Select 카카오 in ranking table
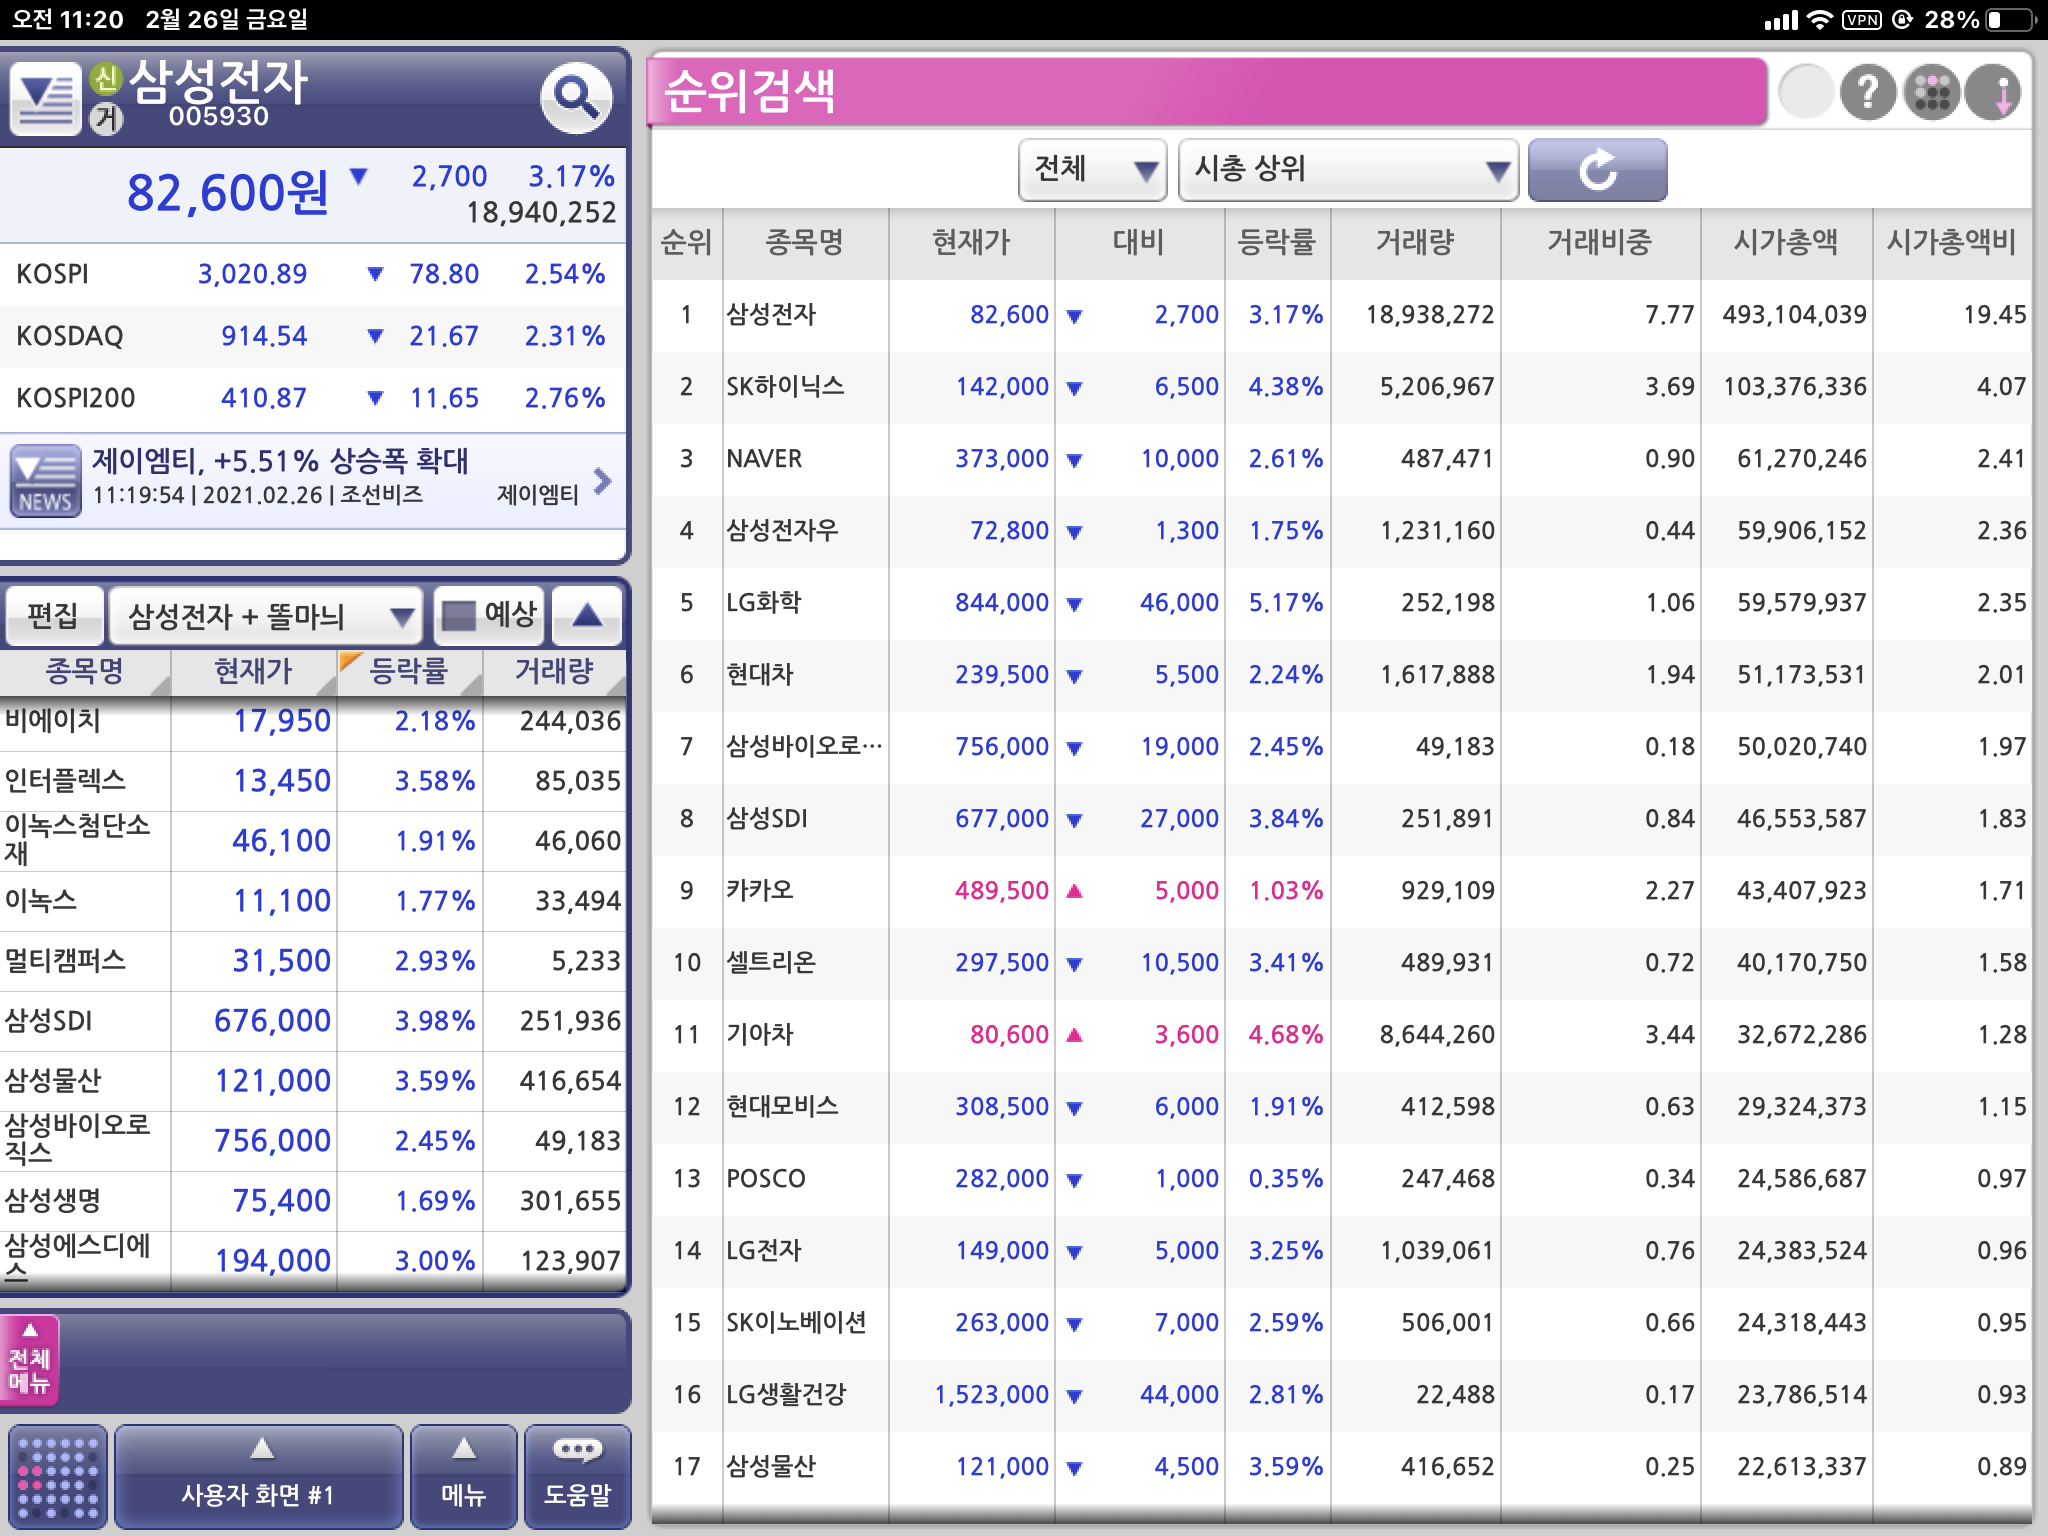This screenshot has height=1536, width=2048. (1341, 891)
